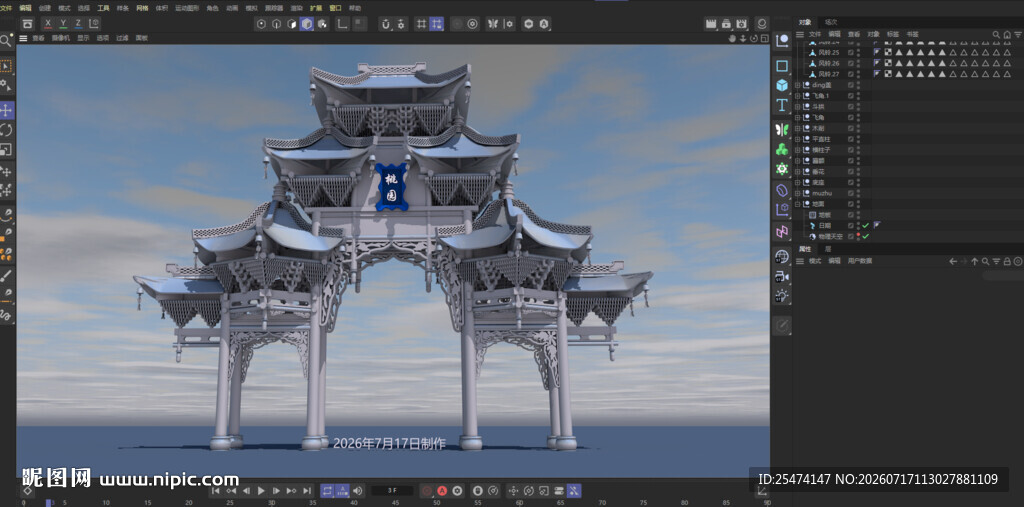Toggle the timeline sound speaker

click(358, 491)
